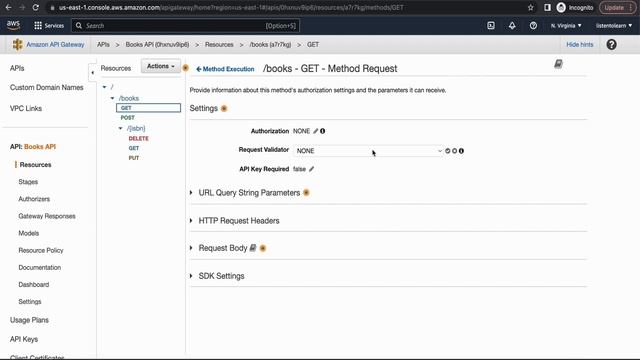Screen dimensions: 640x360
Task: Open Resource Policy in sidebar
Action: (x=41, y=251)
